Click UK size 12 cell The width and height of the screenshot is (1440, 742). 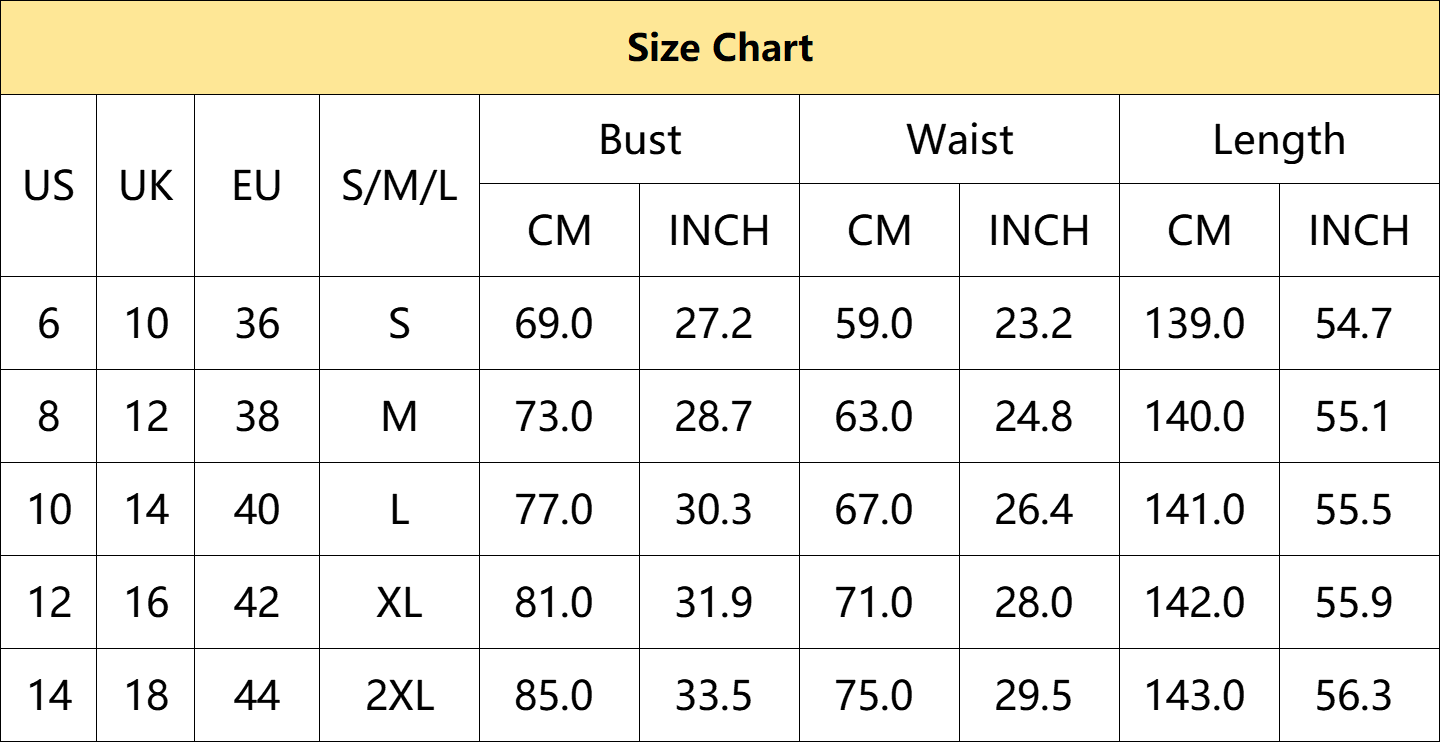(146, 417)
